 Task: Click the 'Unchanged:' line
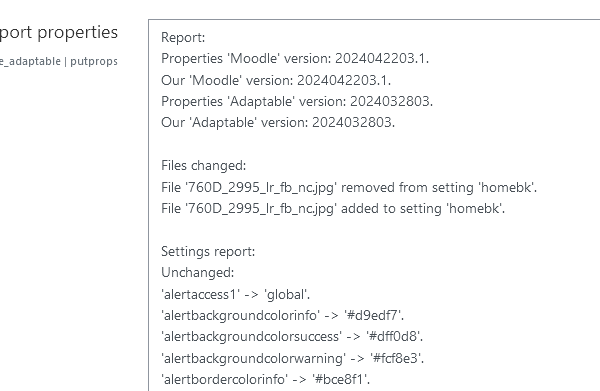[197, 273]
